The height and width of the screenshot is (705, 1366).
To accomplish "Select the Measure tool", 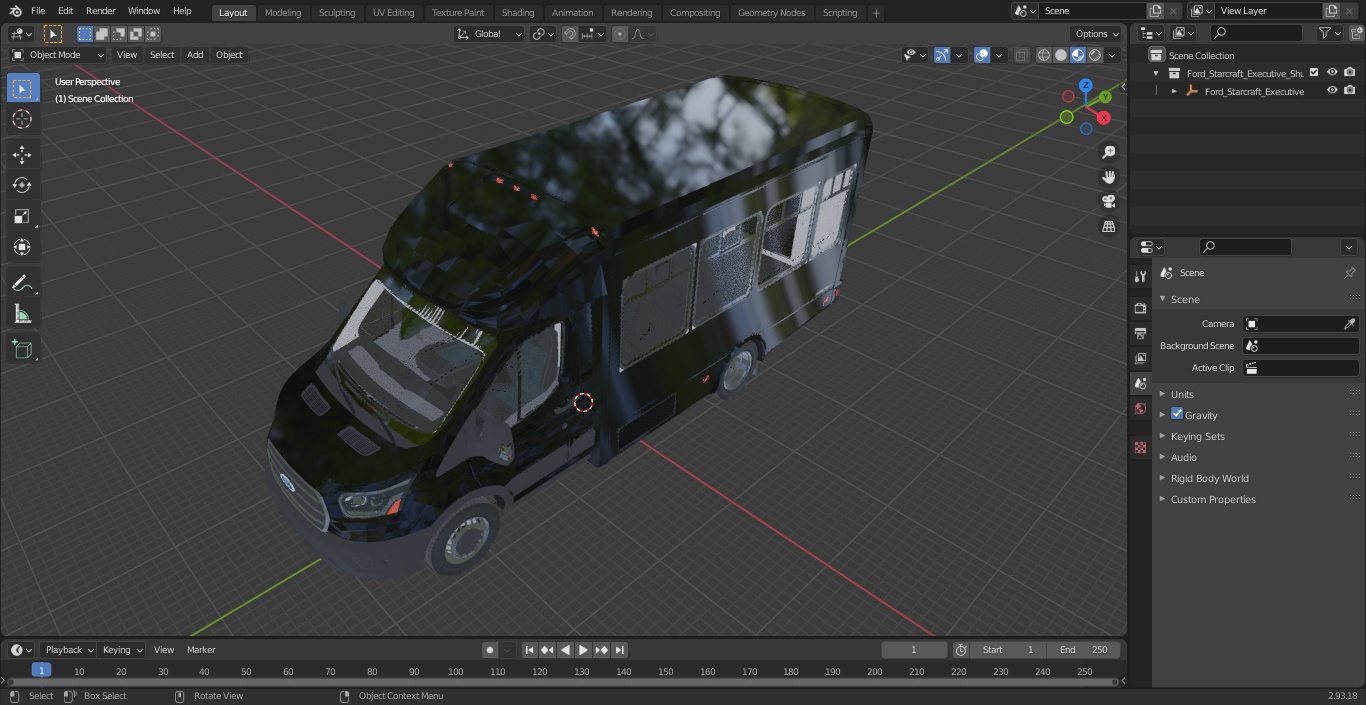I will 22,314.
